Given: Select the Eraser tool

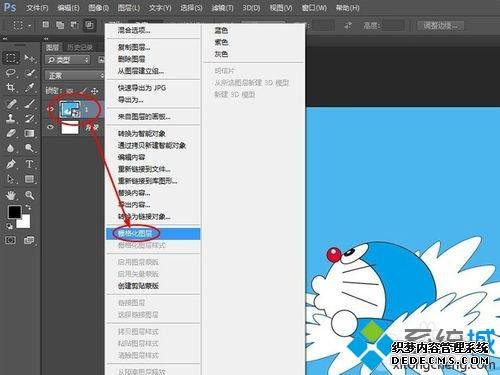Looking at the screenshot, I should tap(11, 133).
